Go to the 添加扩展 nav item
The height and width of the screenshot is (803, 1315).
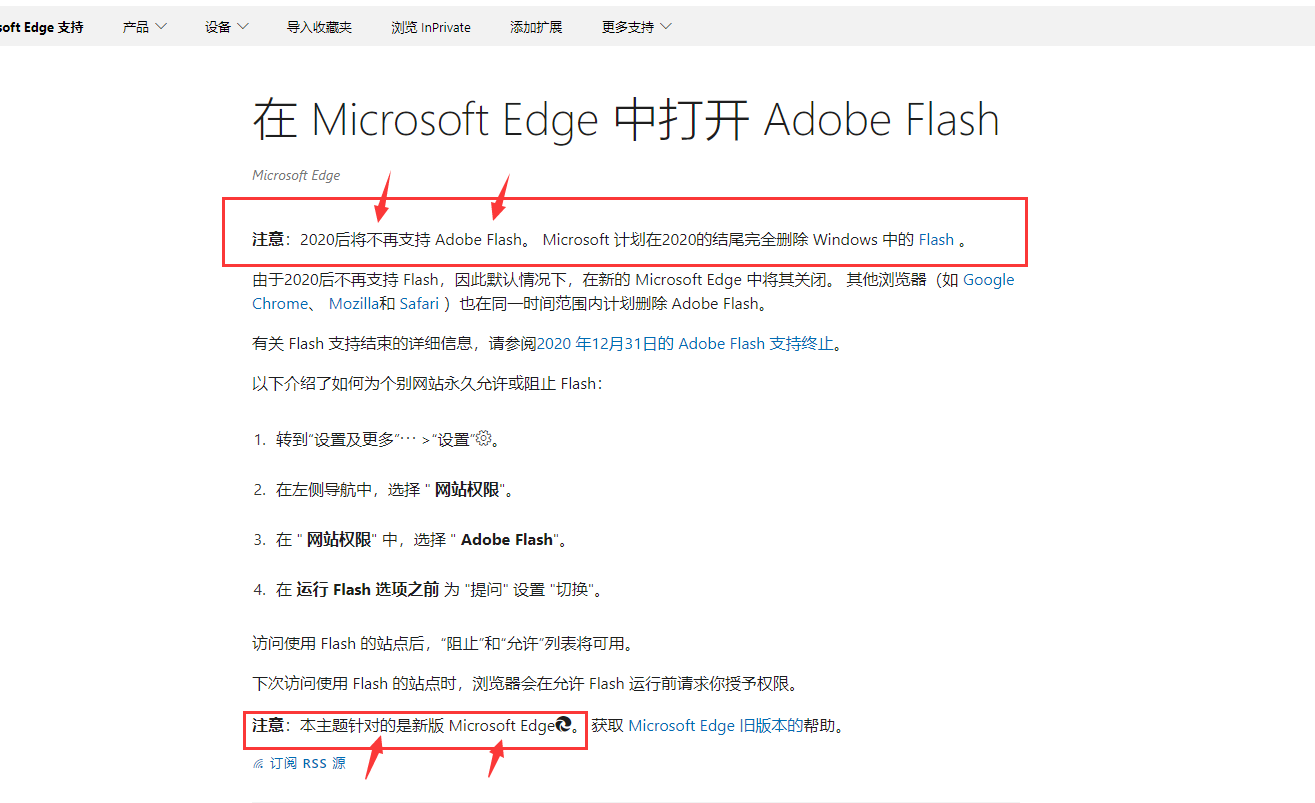(x=536, y=27)
